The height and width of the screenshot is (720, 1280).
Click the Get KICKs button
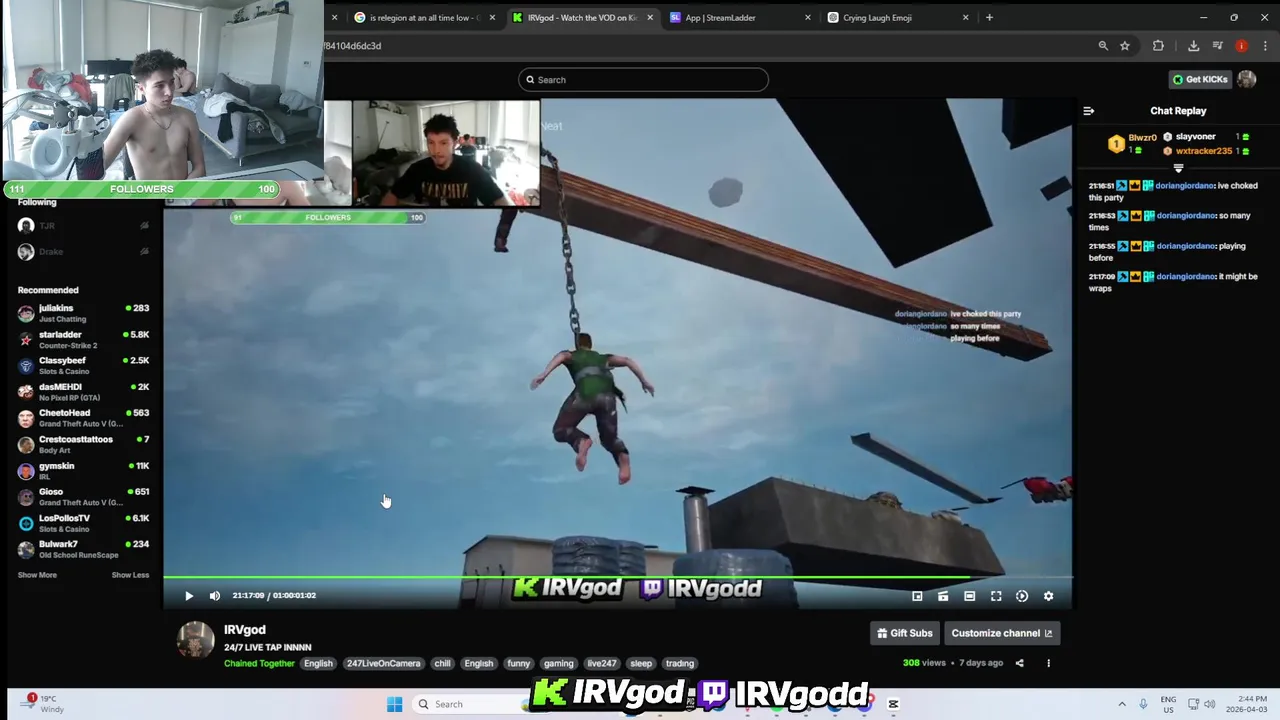[x=1199, y=79]
